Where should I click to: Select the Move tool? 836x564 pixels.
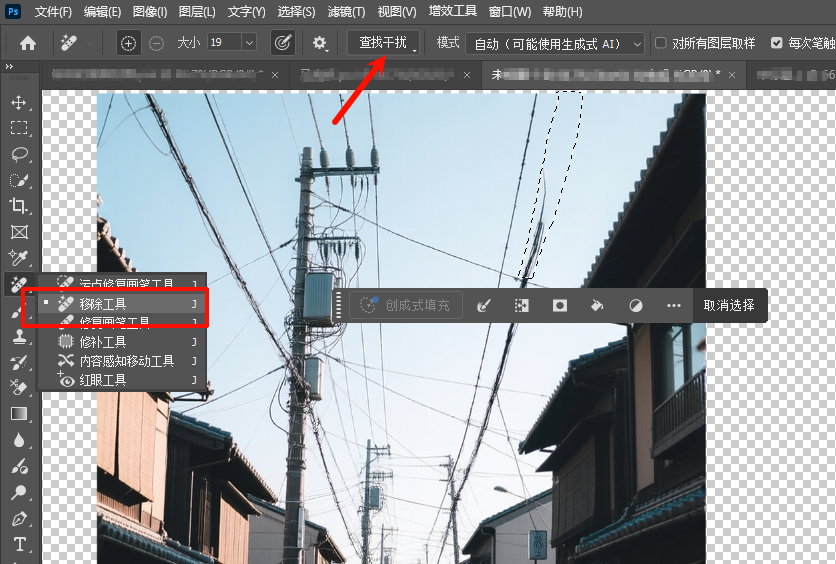[x=19, y=102]
